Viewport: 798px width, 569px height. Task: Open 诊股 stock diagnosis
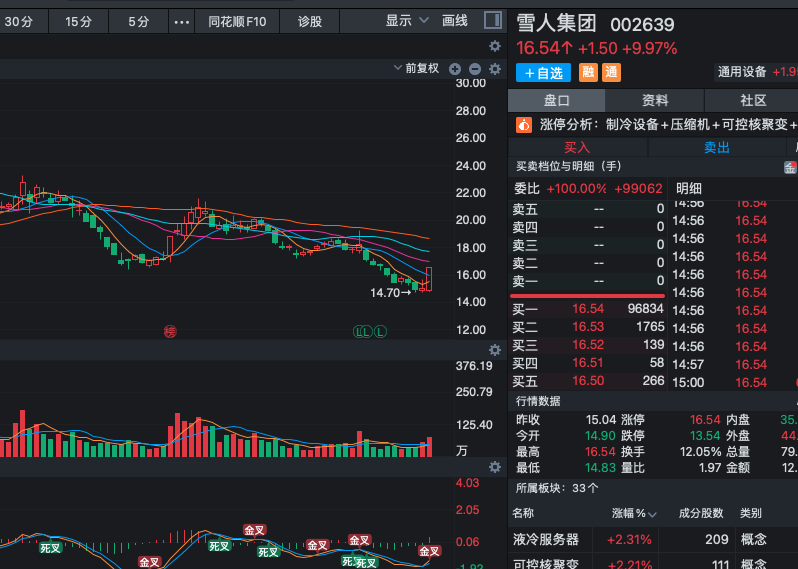pyautogui.click(x=310, y=22)
